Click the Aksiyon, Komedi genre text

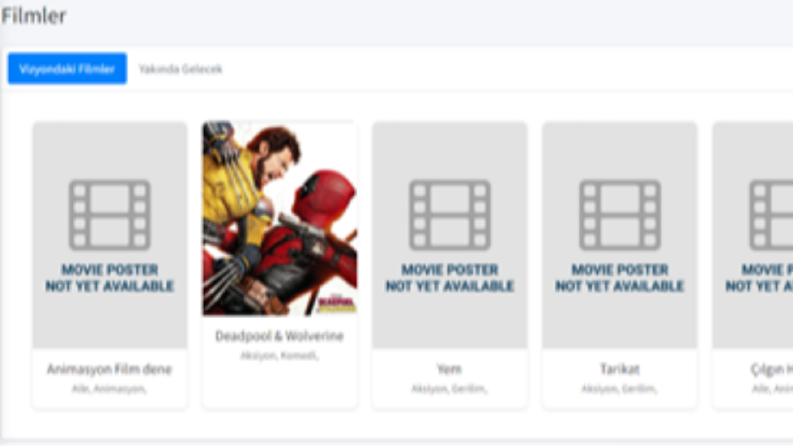(279, 355)
